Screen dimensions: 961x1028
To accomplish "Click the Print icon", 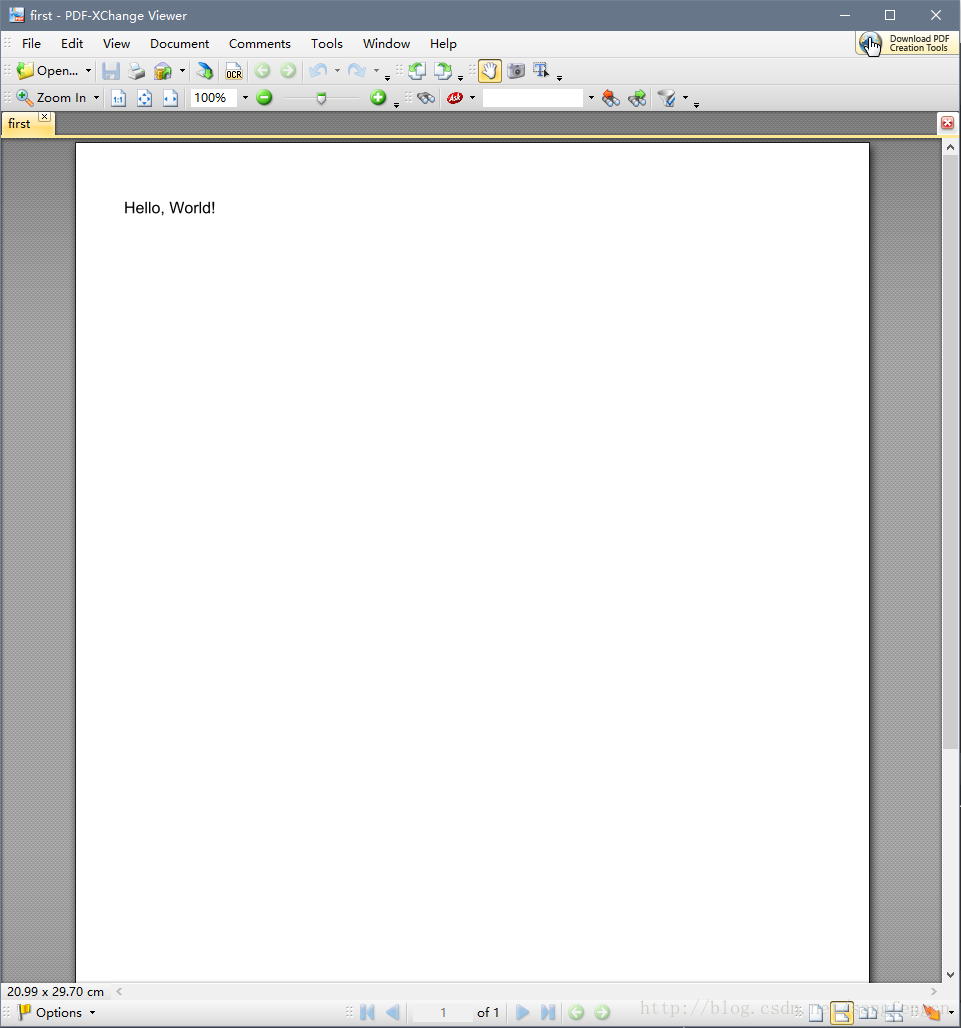I will point(136,71).
